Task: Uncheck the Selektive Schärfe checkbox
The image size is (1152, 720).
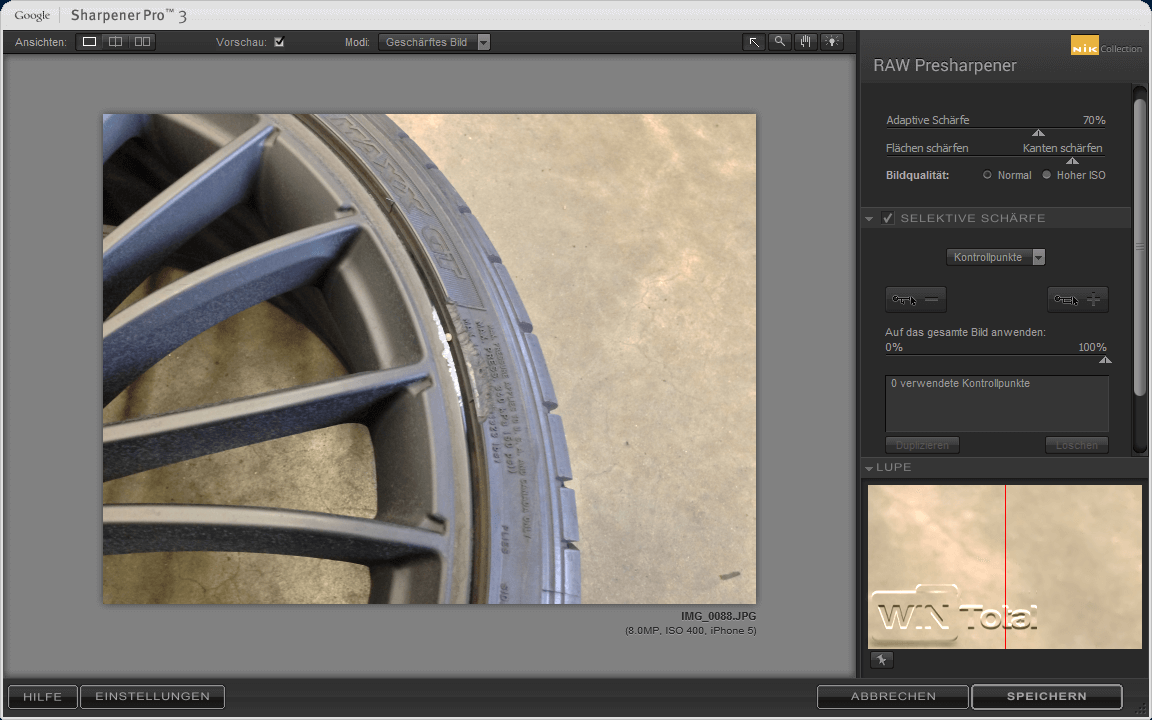Action: coord(888,218)
